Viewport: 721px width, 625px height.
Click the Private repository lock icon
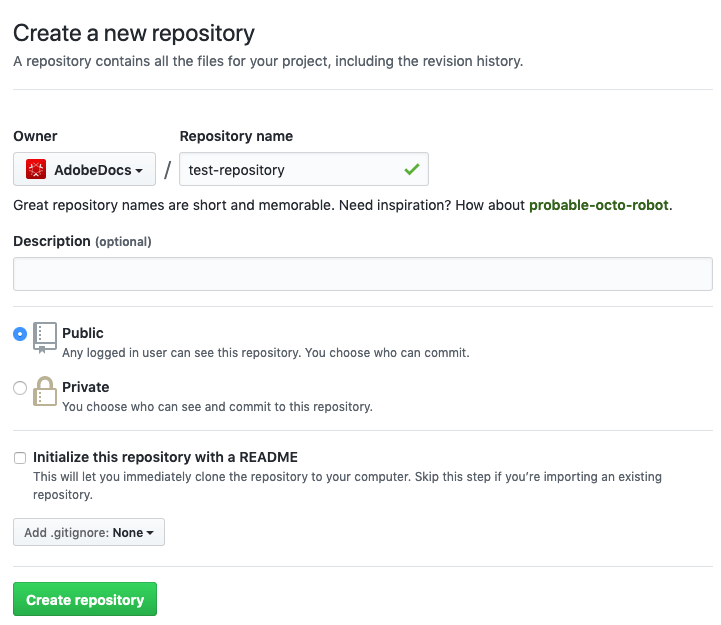click(x=45, y=391)
